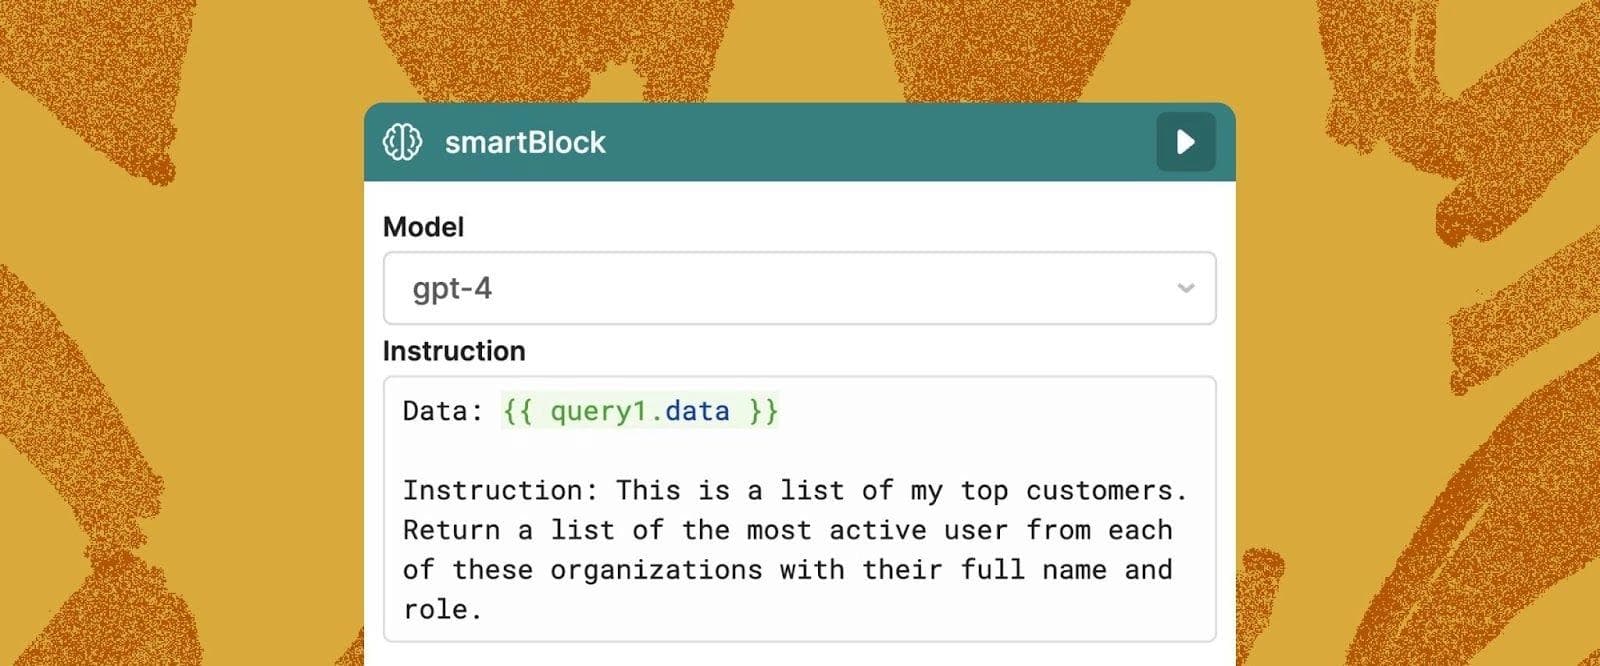The width and height of the screenshot is (1600, 666).
Task: Place cursor on the word "role."
Action: 442,609
